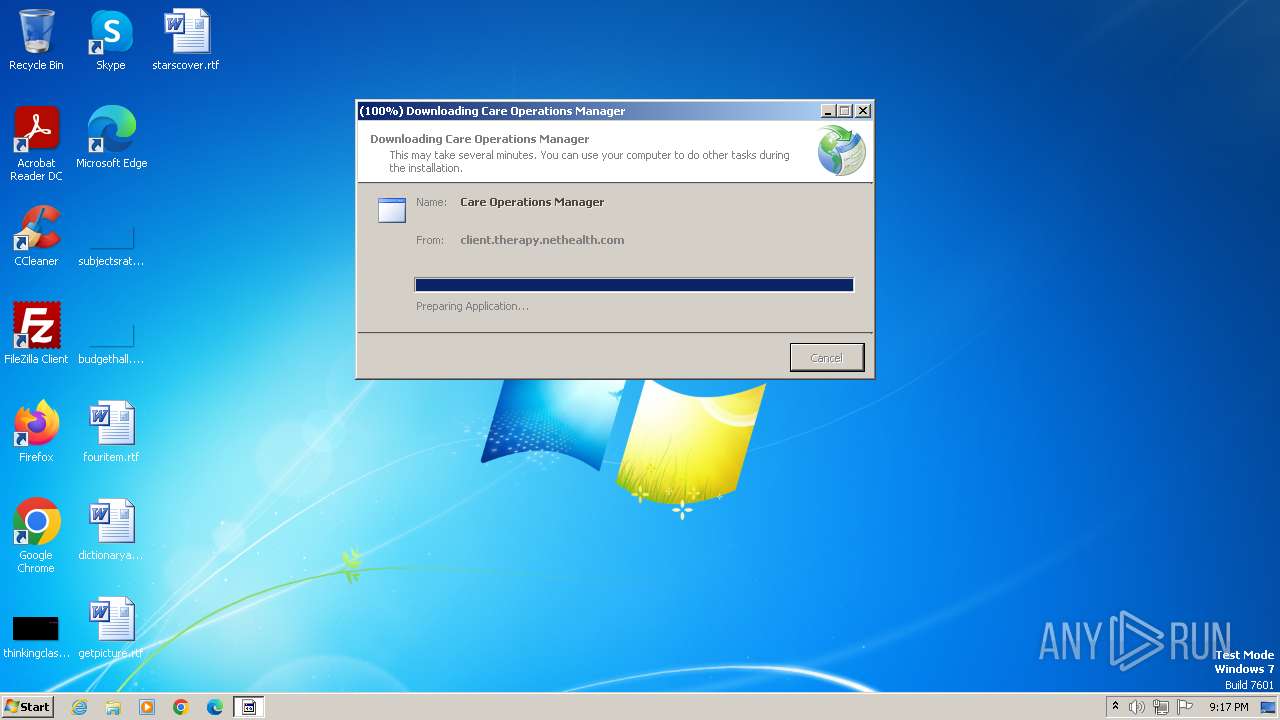Open Acrobat Reader DC shortcut
Image resolution: width=1280 pixels, height=720 pixels.
point(36,143)
